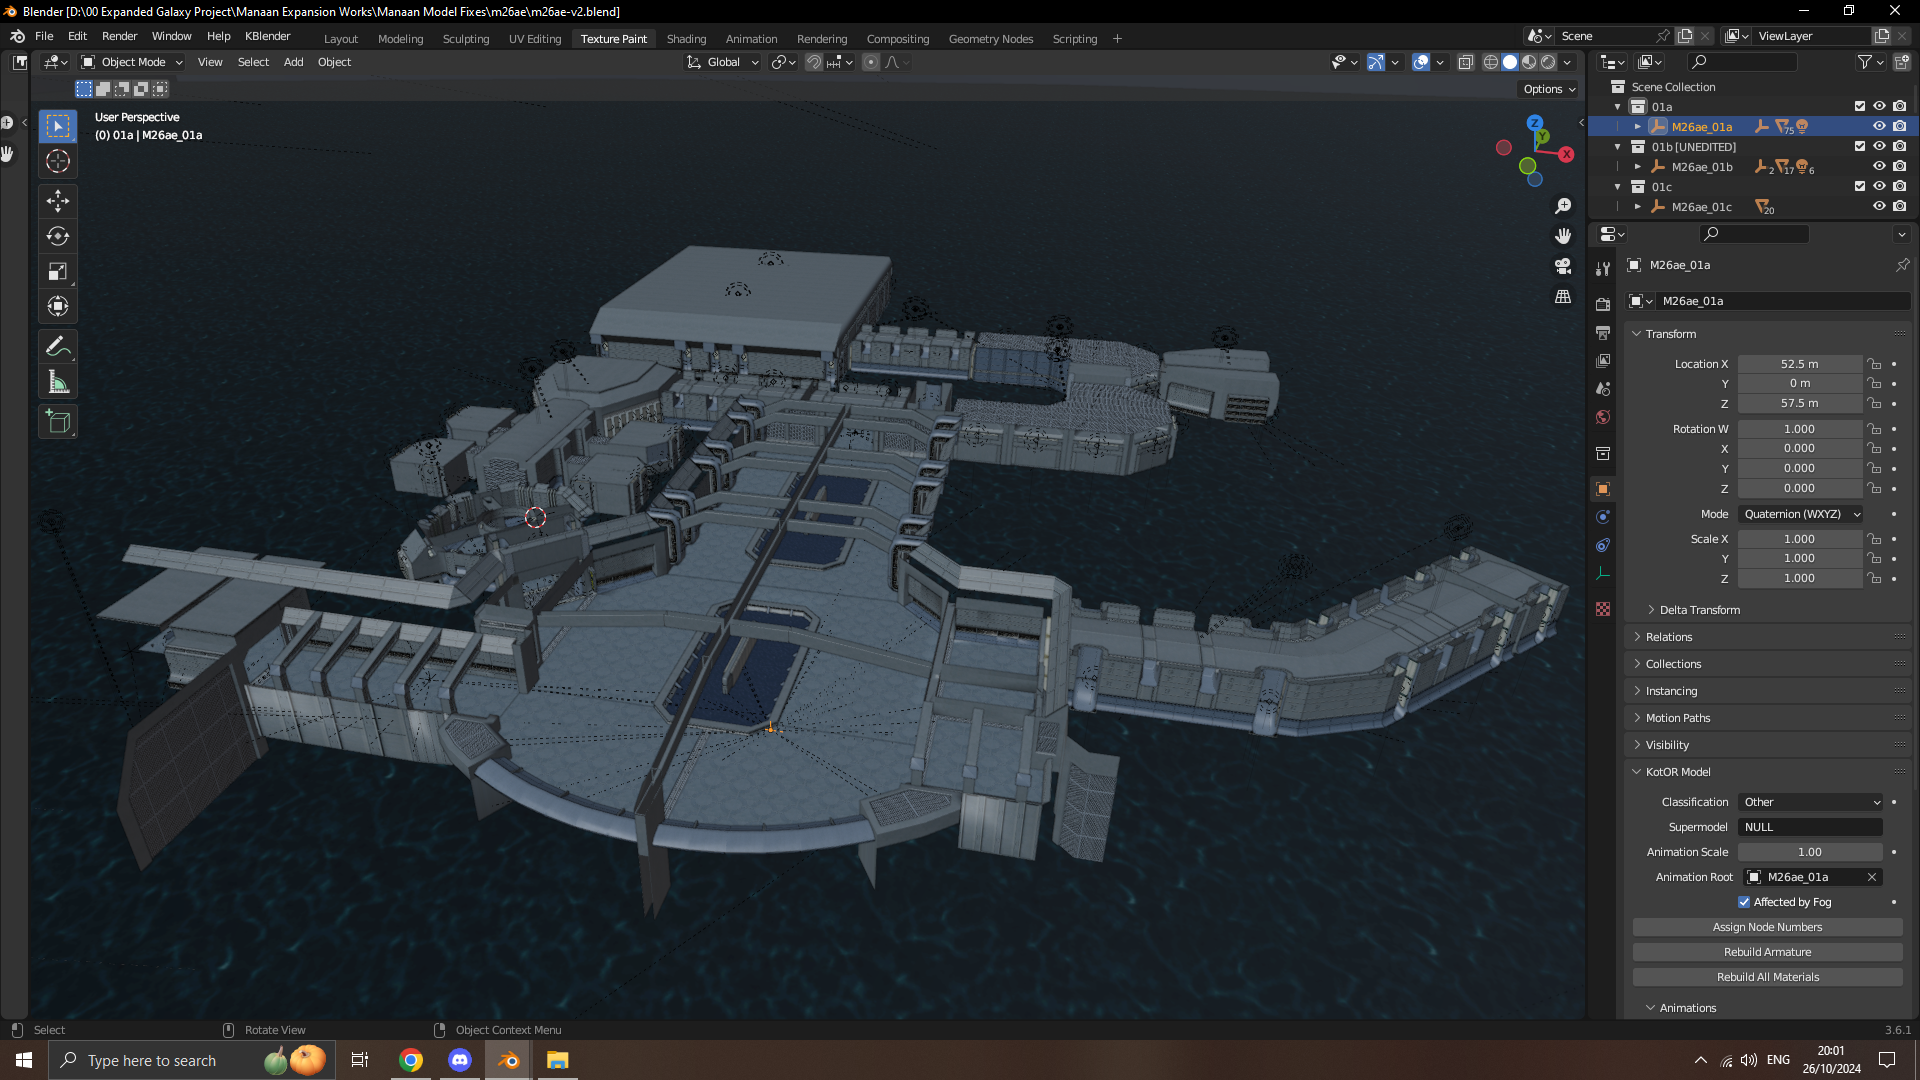The image size is (1920, 1080).
Task: Click Rebuild All Materials button
Action: click(1767, 977)
